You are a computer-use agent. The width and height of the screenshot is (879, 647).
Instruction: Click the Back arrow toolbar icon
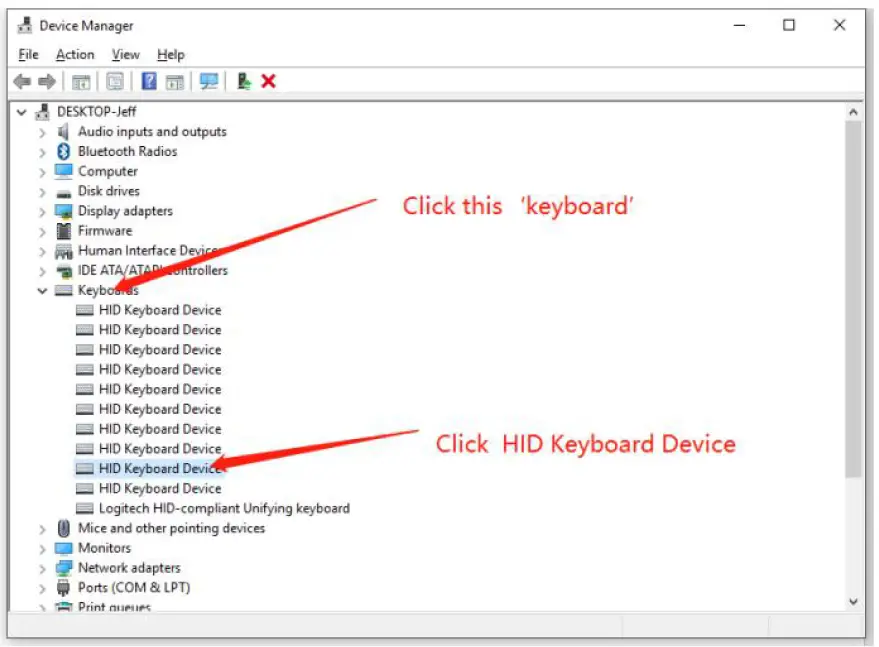coord(22,82)
